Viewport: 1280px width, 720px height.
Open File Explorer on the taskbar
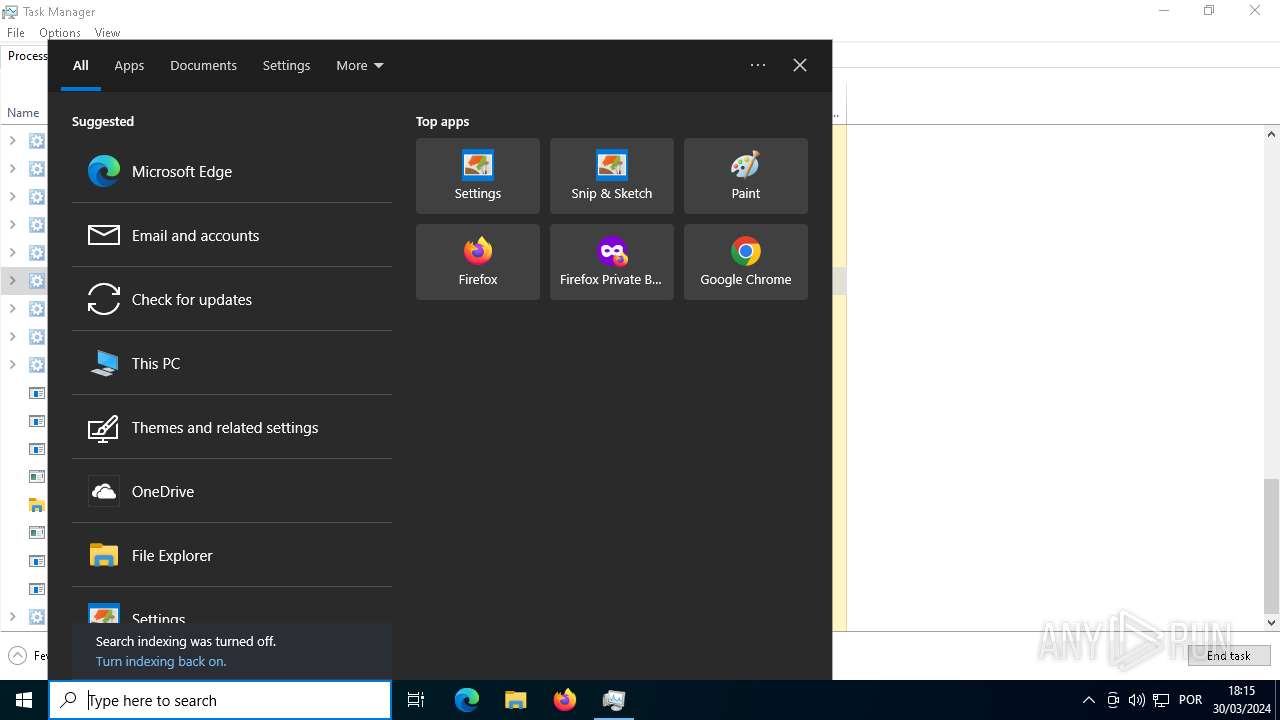[516, 700]
